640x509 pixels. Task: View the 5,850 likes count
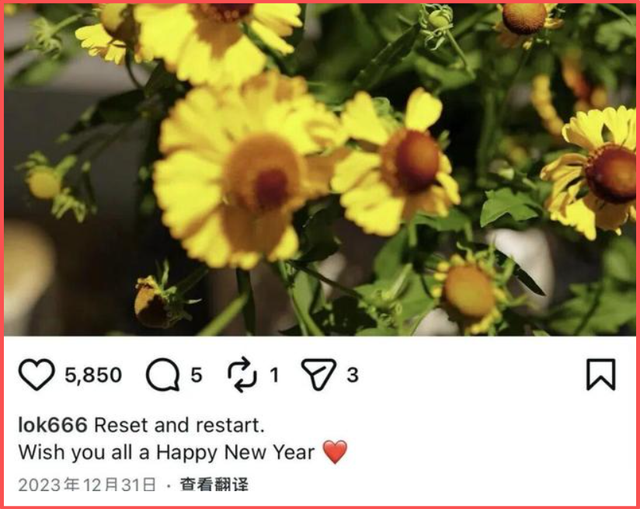click(93, 375)
